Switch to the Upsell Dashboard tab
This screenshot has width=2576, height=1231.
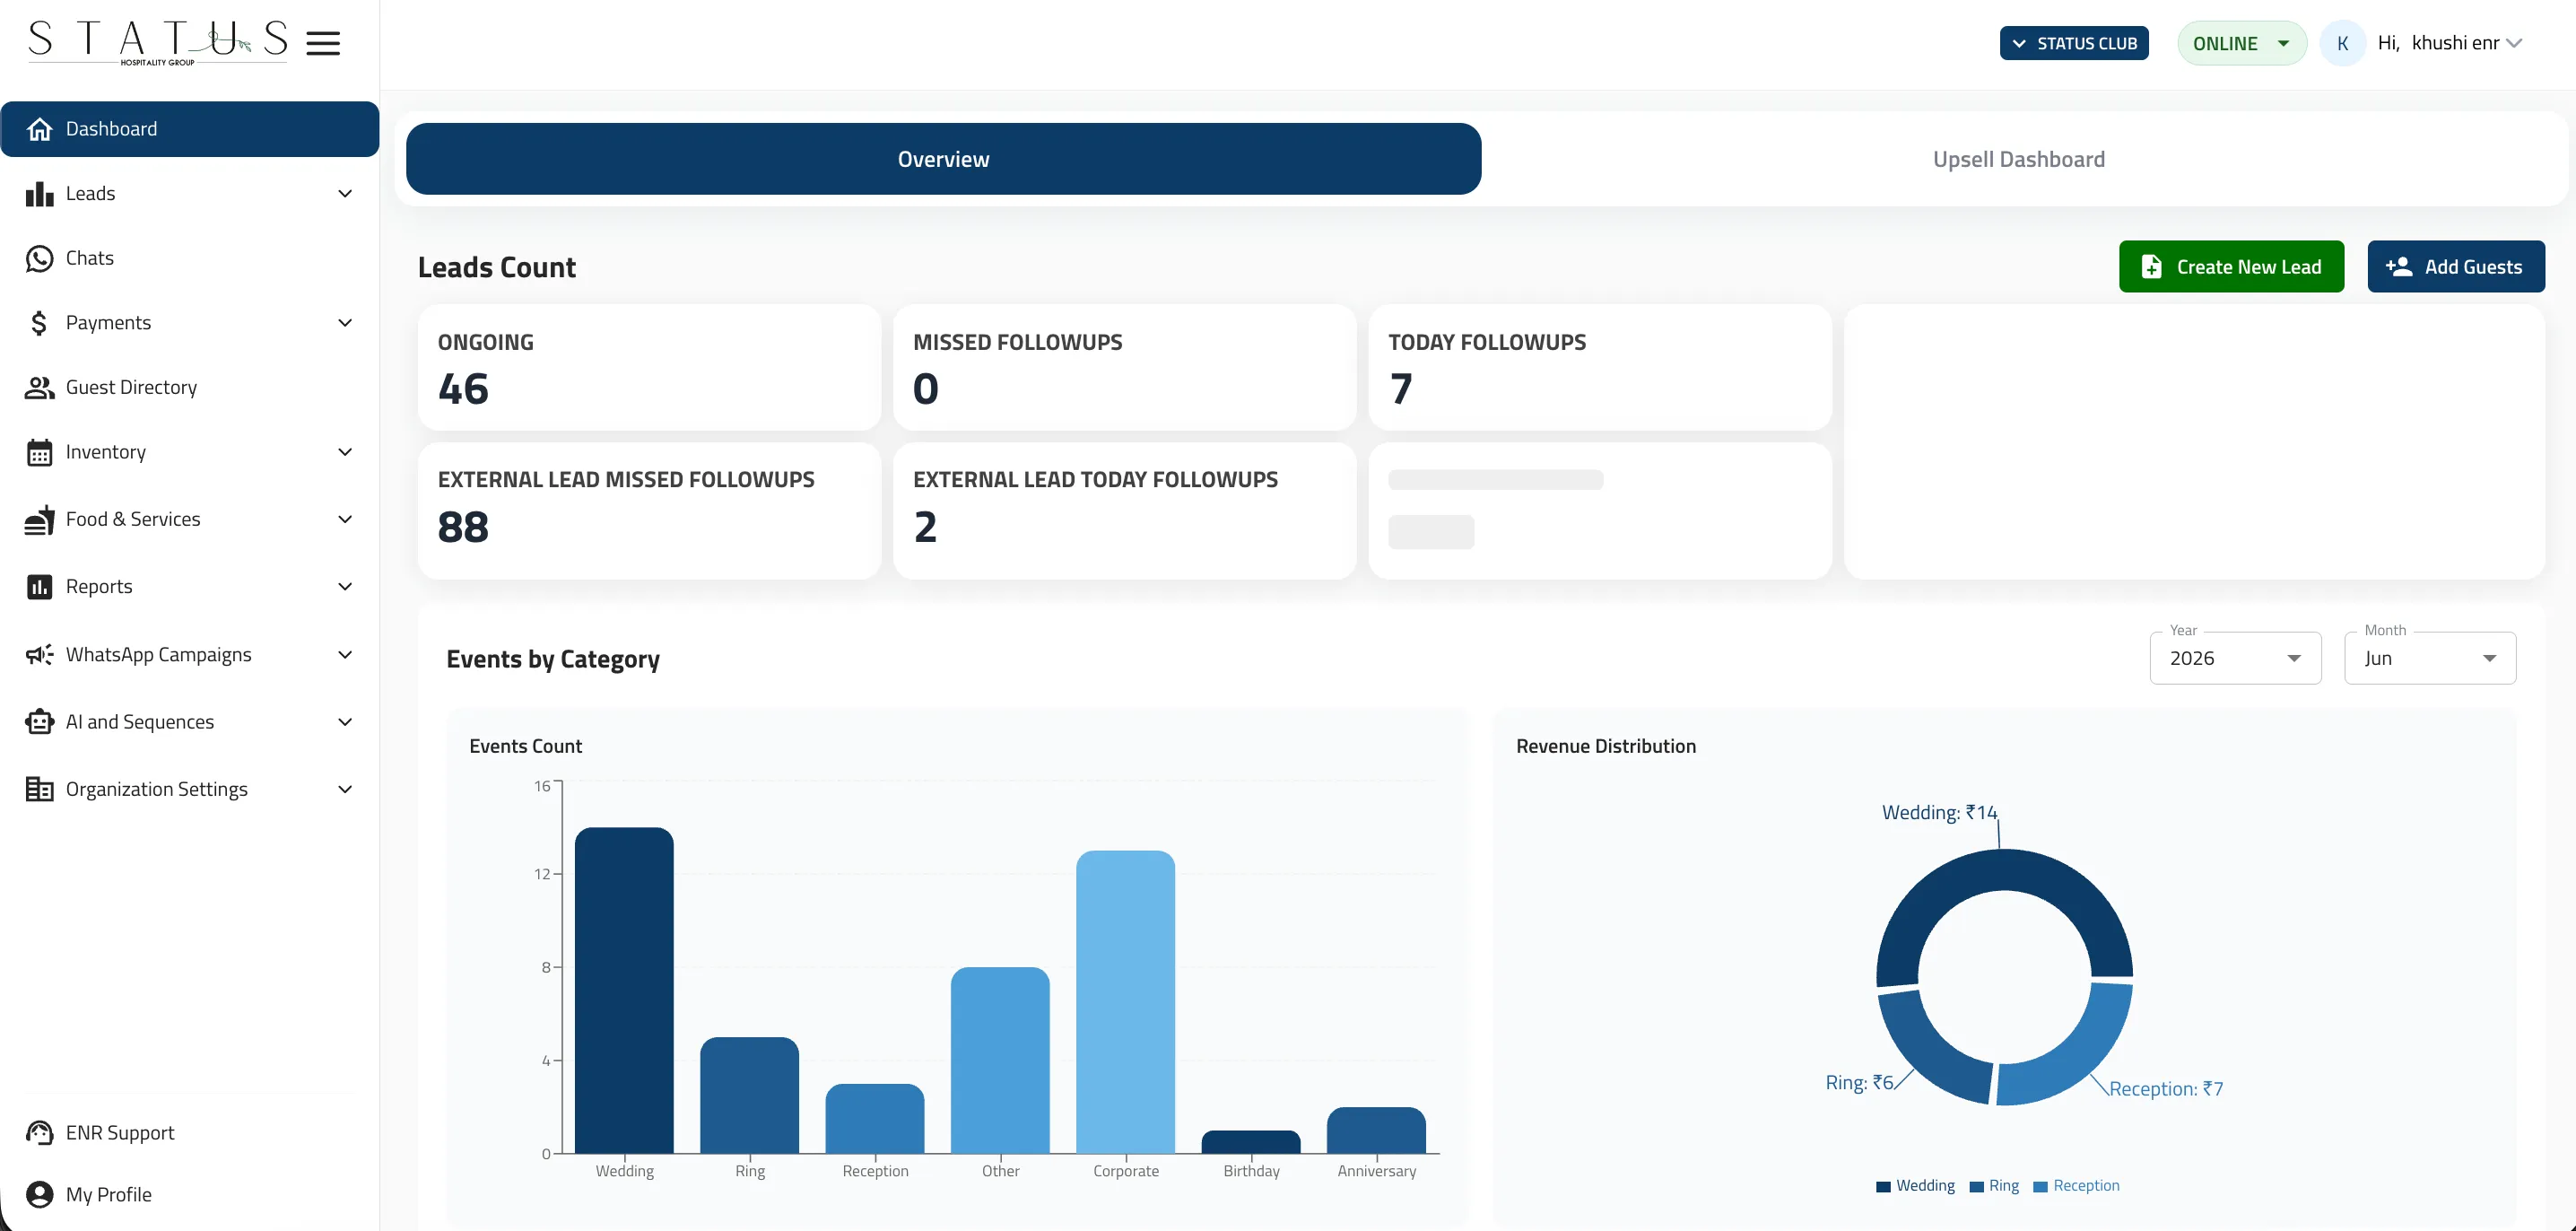click(2018, 159)
